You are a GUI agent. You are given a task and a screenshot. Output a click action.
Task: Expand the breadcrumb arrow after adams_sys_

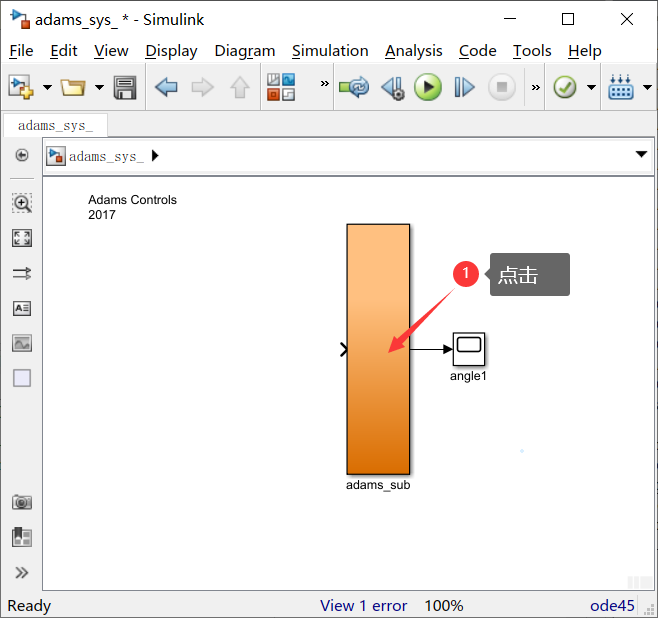coord(155,156)
